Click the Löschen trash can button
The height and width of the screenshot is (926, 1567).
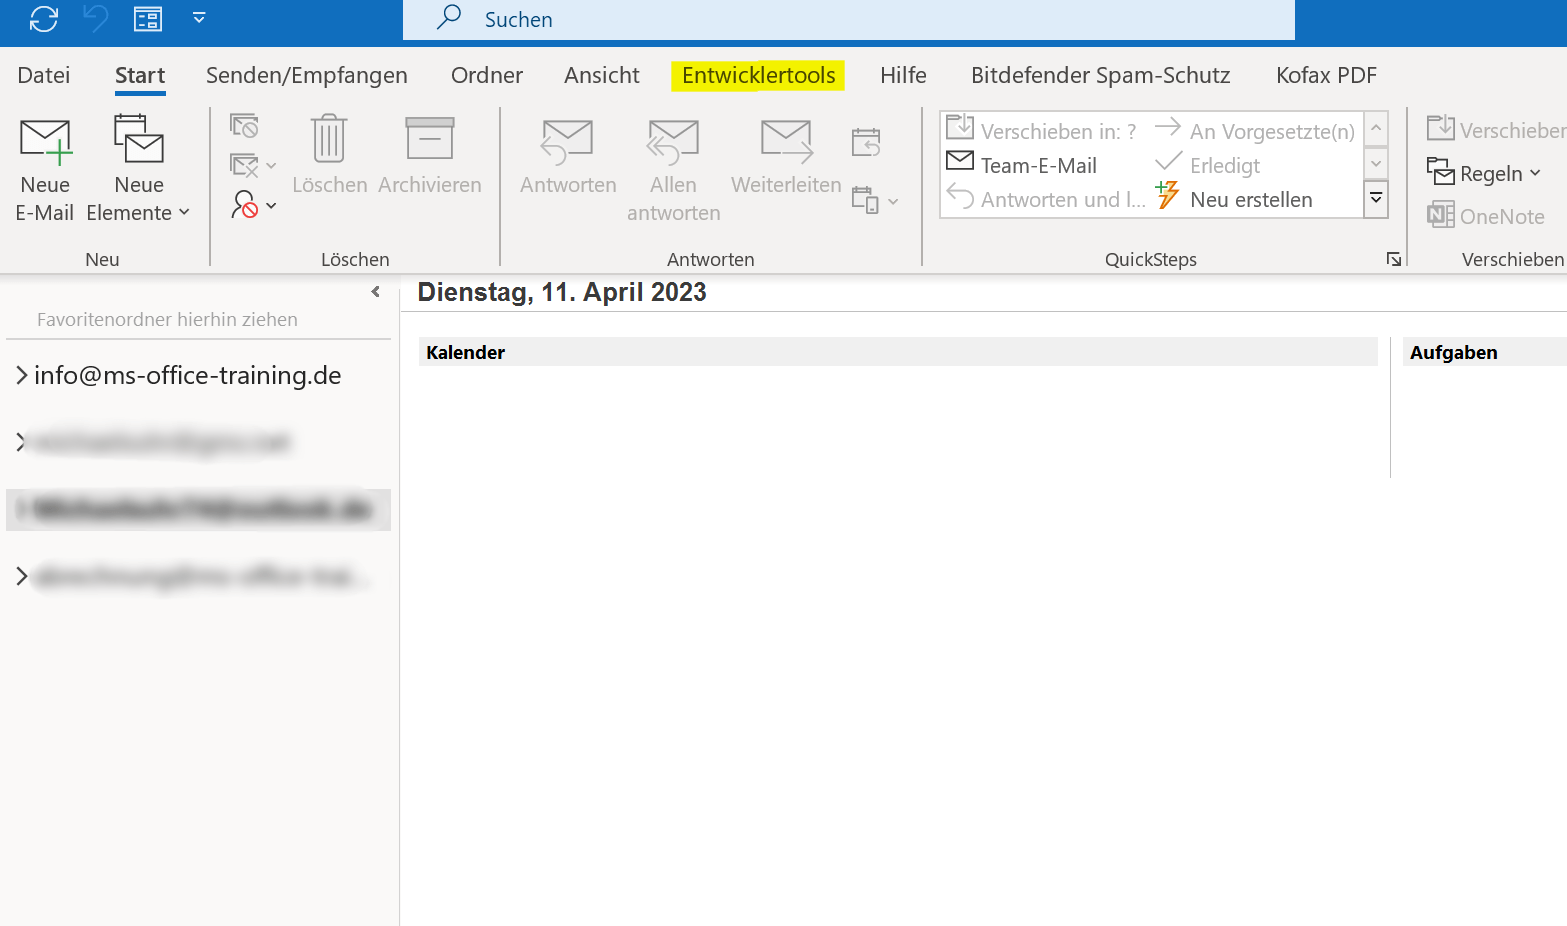(x=329, y=156)
